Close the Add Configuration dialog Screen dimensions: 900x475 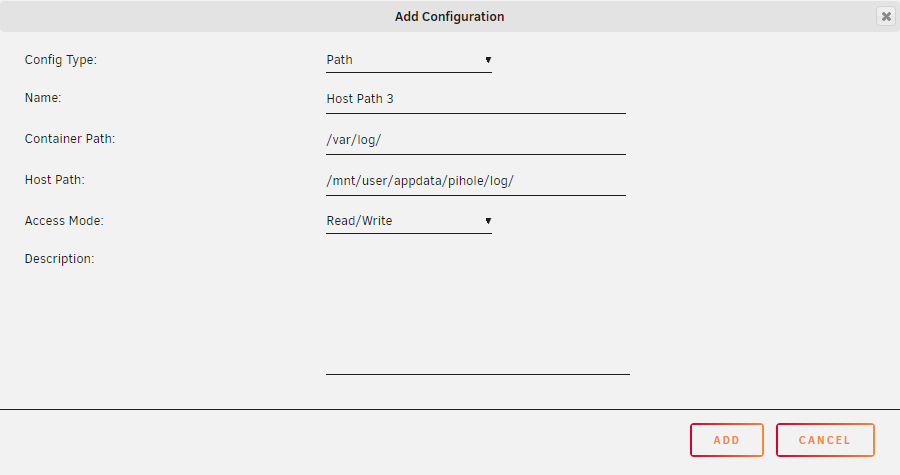(x=886, y=16)
